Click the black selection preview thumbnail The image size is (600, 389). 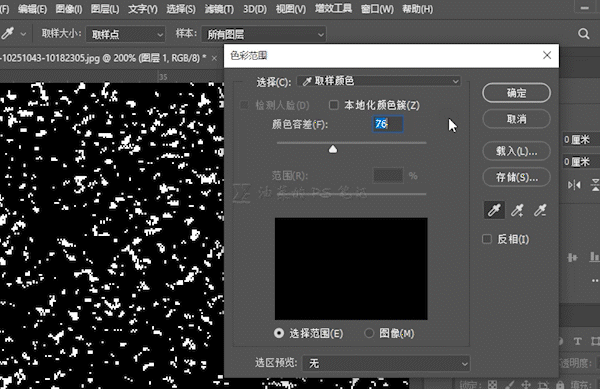[x=351, y=269]
